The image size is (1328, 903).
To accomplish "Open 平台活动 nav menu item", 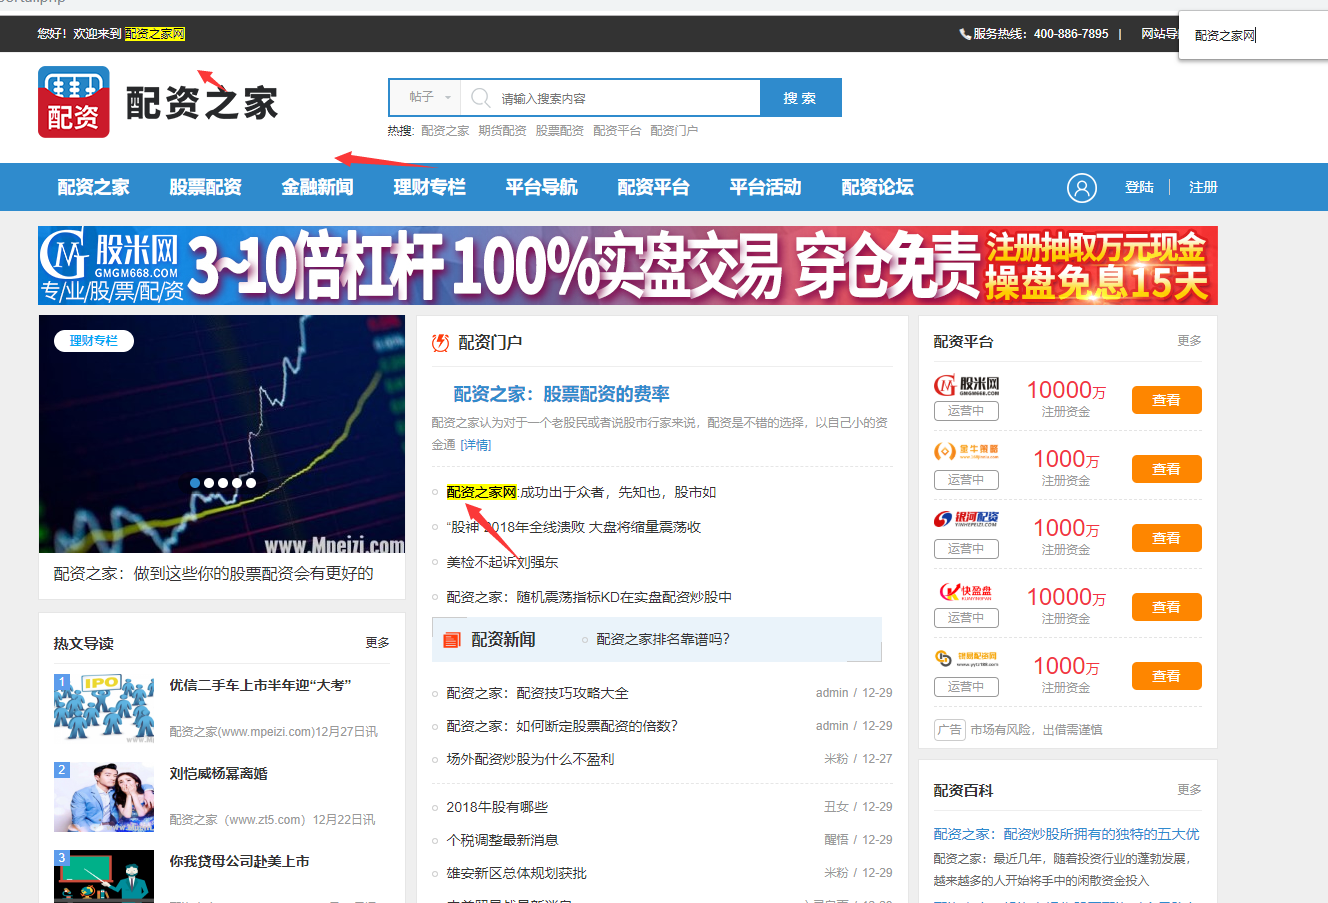I will [766, 187].
